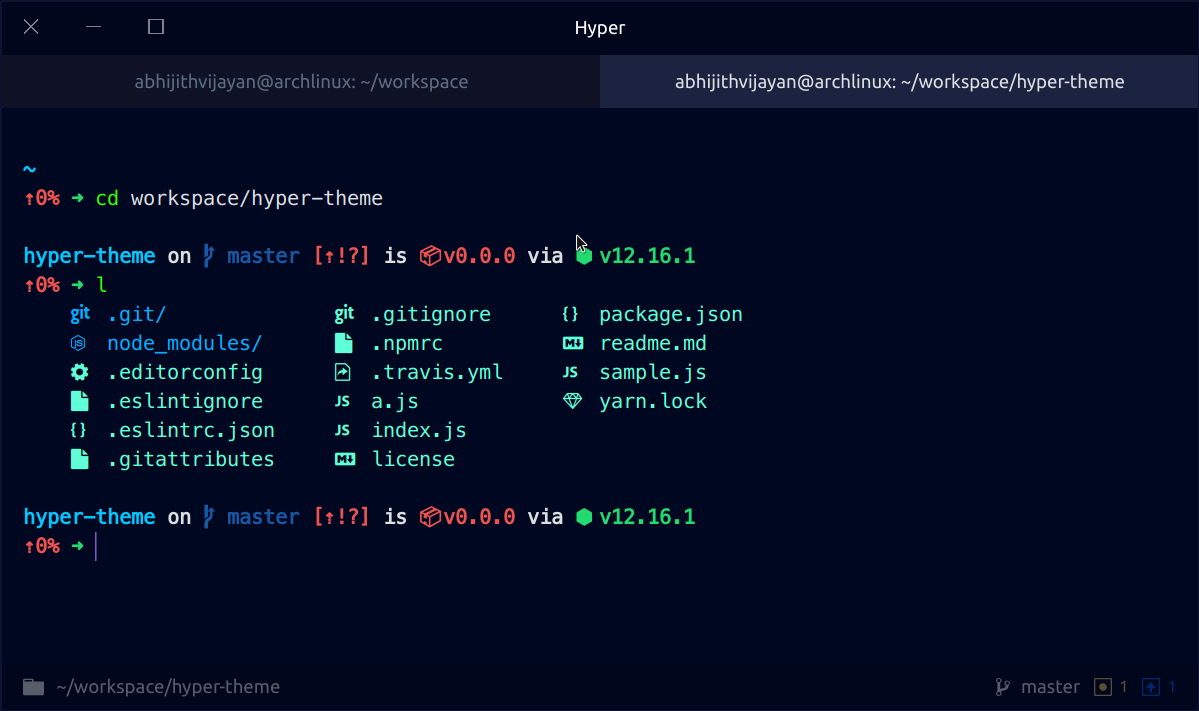The image size is (1199, 711).
Task: Close the Hyper window
Action: 31,27
